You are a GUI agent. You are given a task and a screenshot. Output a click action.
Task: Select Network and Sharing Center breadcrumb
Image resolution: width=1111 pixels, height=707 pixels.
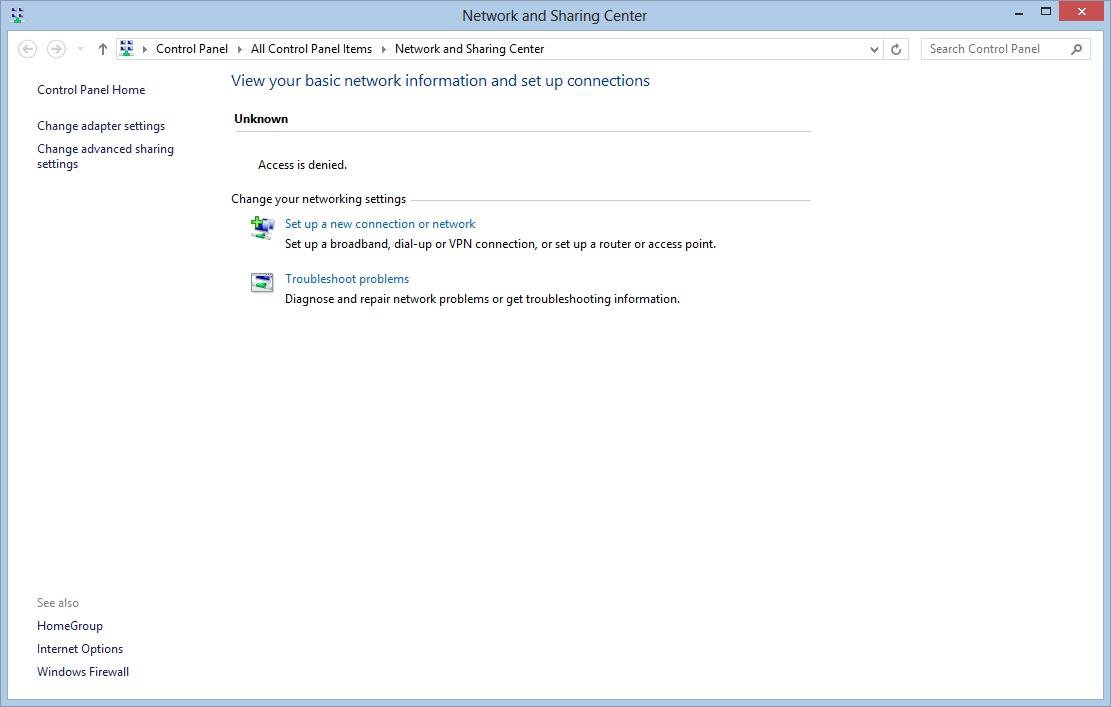point(469,49)
